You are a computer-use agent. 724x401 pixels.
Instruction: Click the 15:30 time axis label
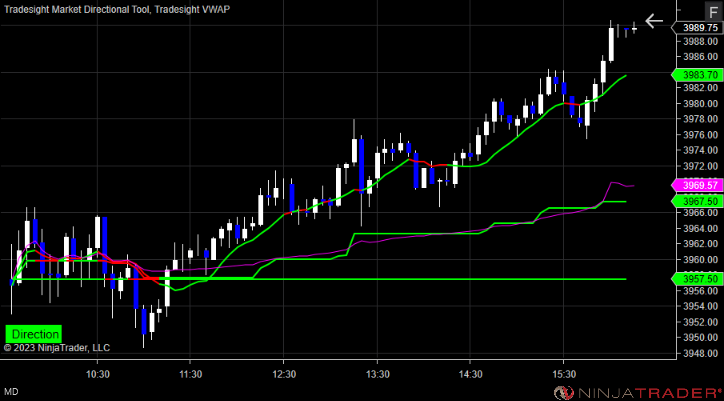click(x=563, y=375)
